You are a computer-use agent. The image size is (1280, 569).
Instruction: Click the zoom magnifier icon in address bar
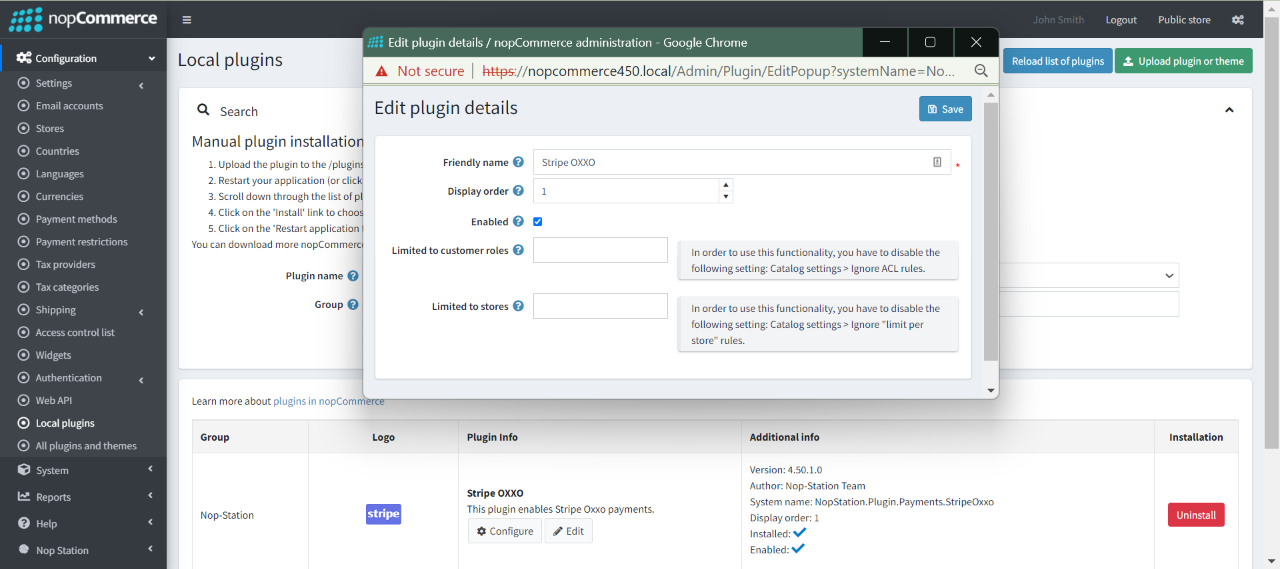(x=981, y=71)
